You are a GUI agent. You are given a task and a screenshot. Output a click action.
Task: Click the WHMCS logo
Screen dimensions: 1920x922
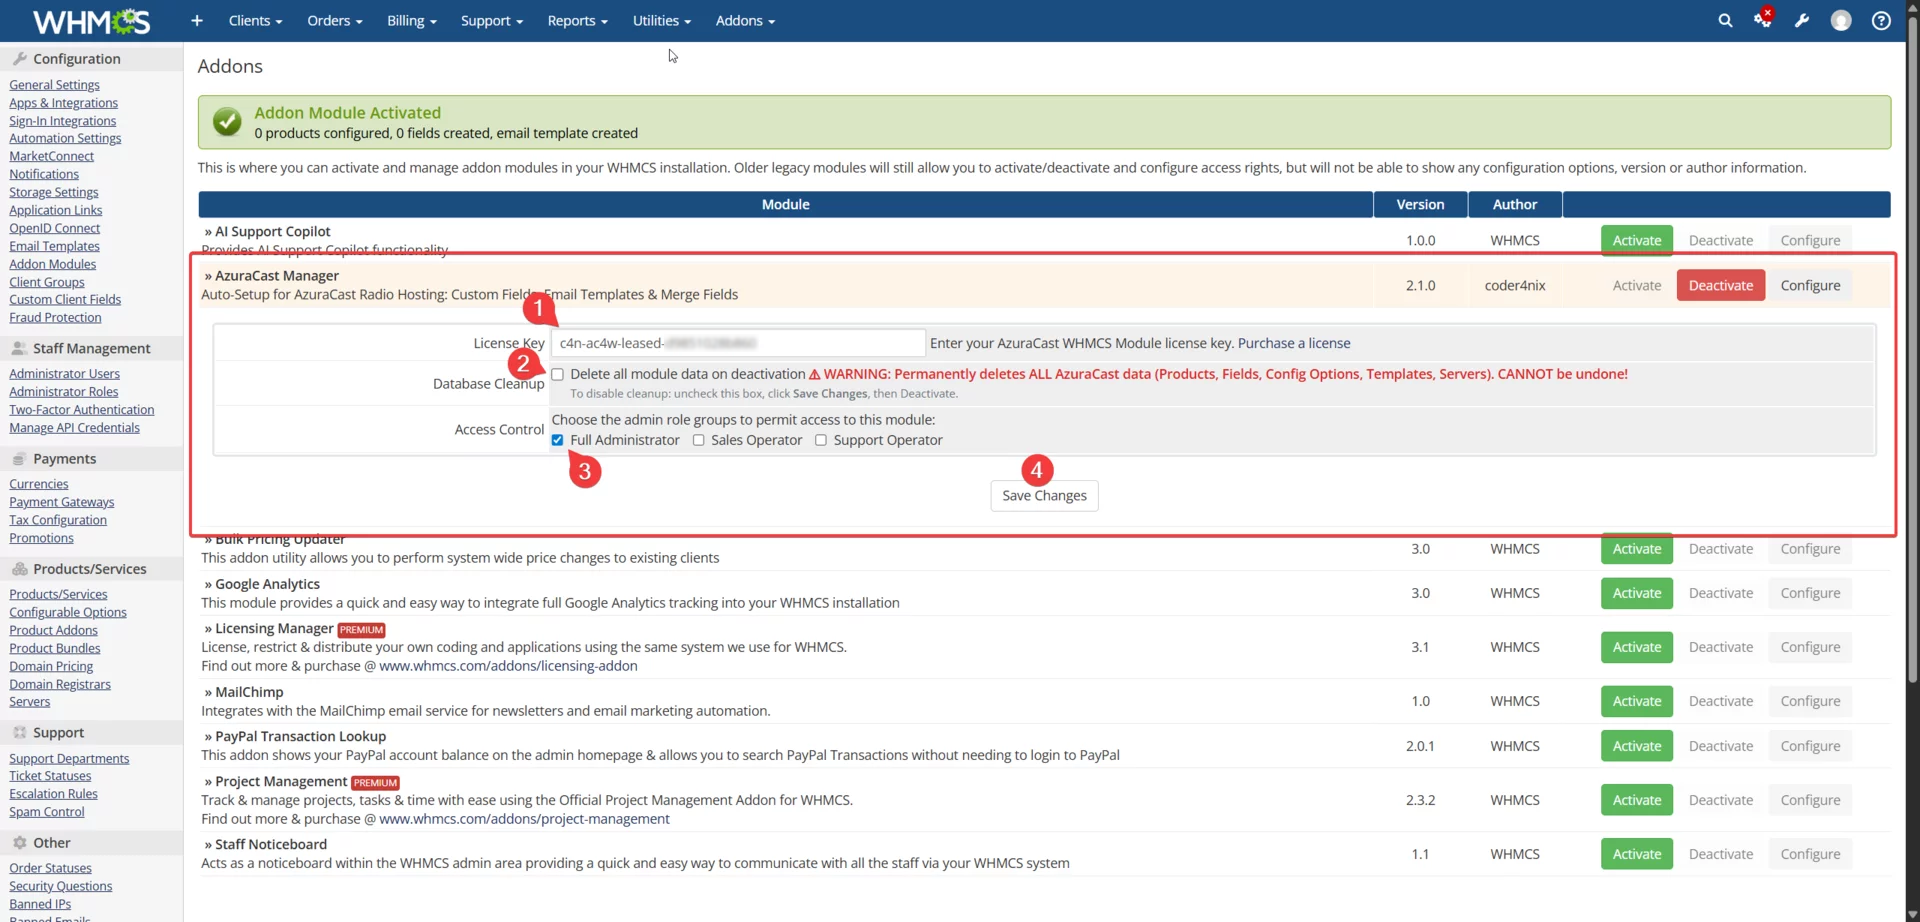point(90,20)
